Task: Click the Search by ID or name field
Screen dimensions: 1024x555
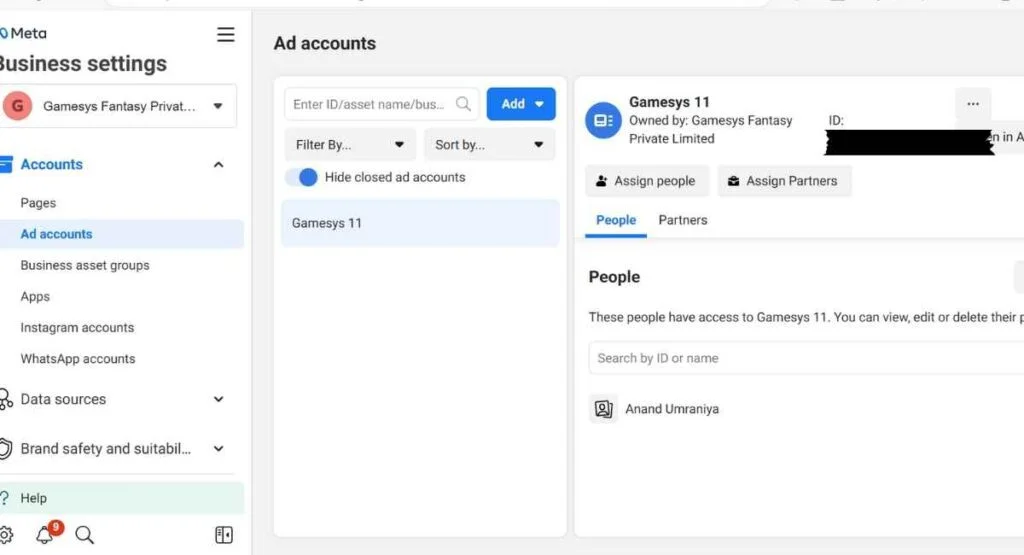Action: point(800,358)
